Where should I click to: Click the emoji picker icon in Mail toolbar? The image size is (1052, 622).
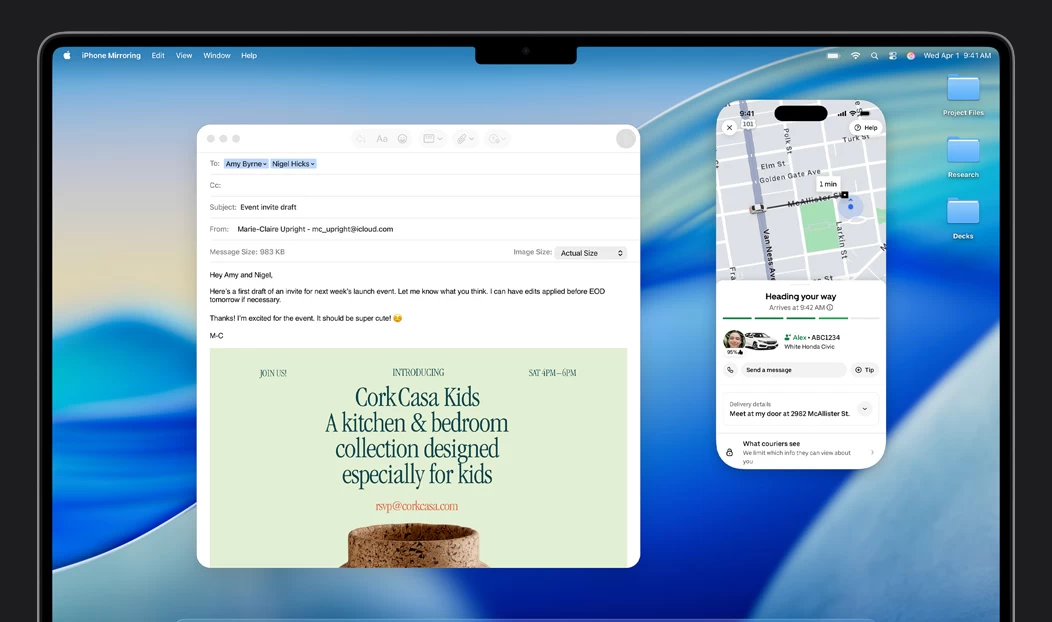tap(403, 139)
